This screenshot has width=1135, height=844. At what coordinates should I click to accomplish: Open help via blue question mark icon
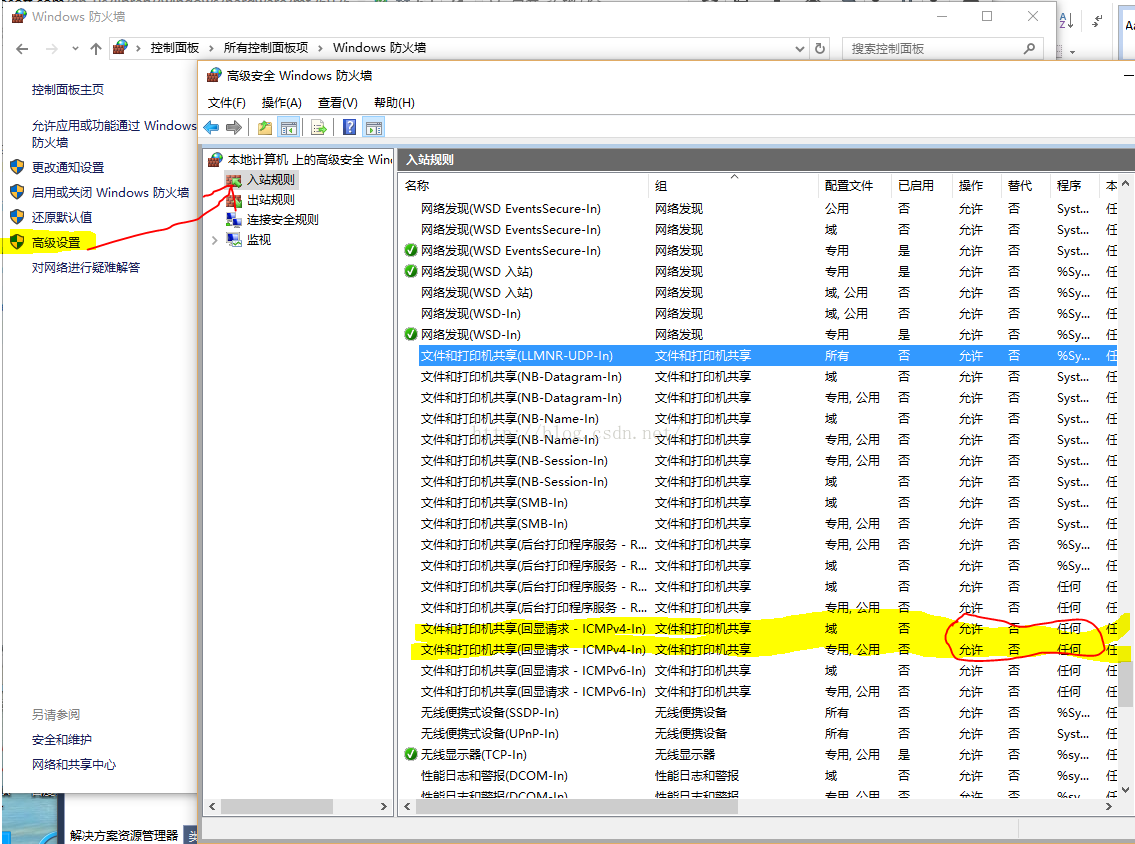350,128
